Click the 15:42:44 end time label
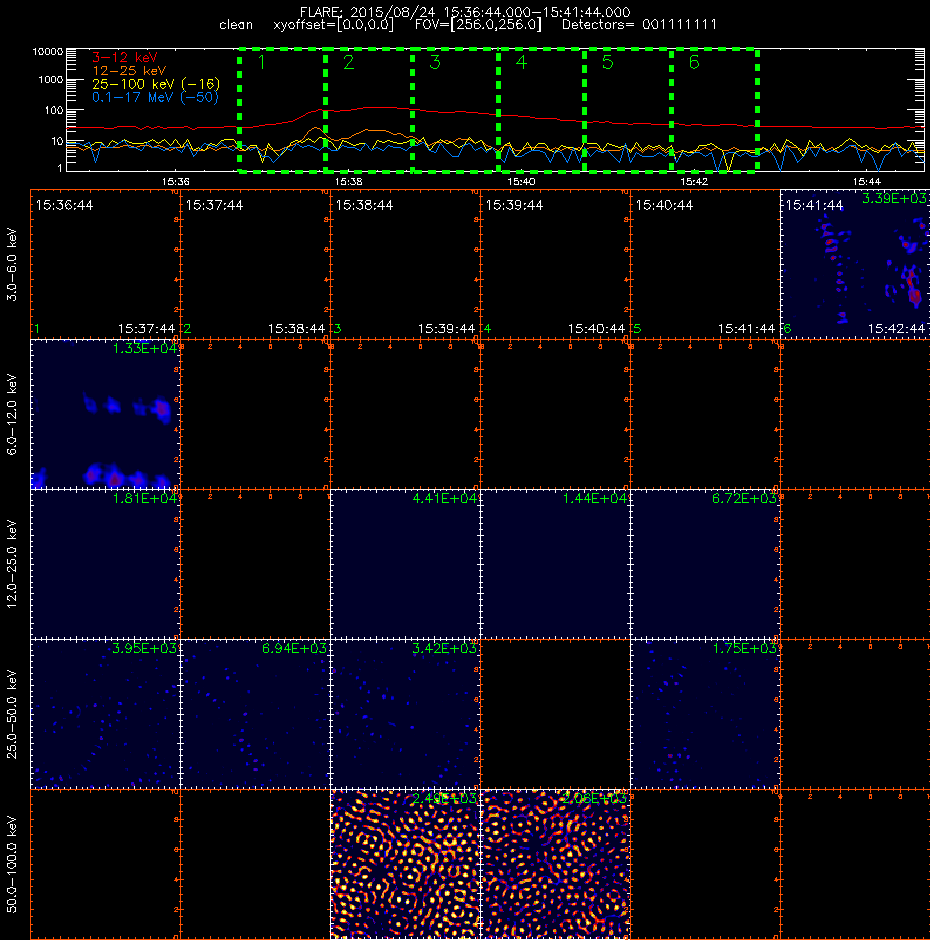 (896, 329)
